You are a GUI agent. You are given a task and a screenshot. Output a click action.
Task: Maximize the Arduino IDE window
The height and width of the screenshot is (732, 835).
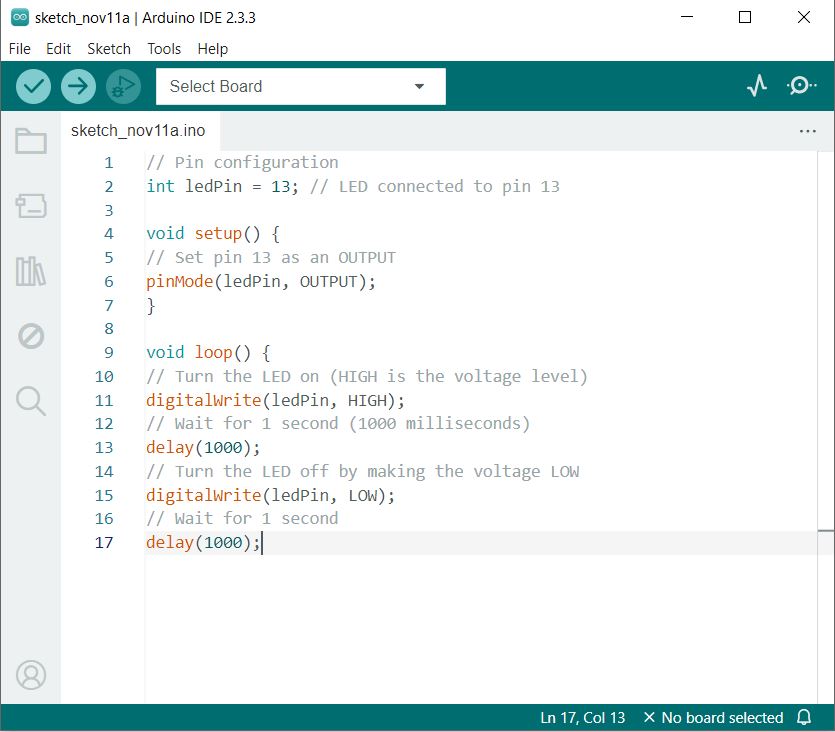[x=745, y=17]
